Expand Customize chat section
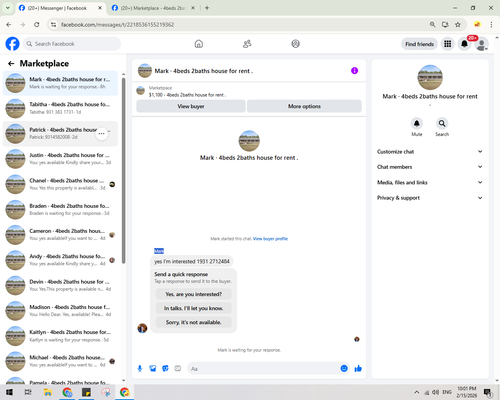The width and height of the screenshot is (500, 400). pyautogui.click(x=430, y=152)
